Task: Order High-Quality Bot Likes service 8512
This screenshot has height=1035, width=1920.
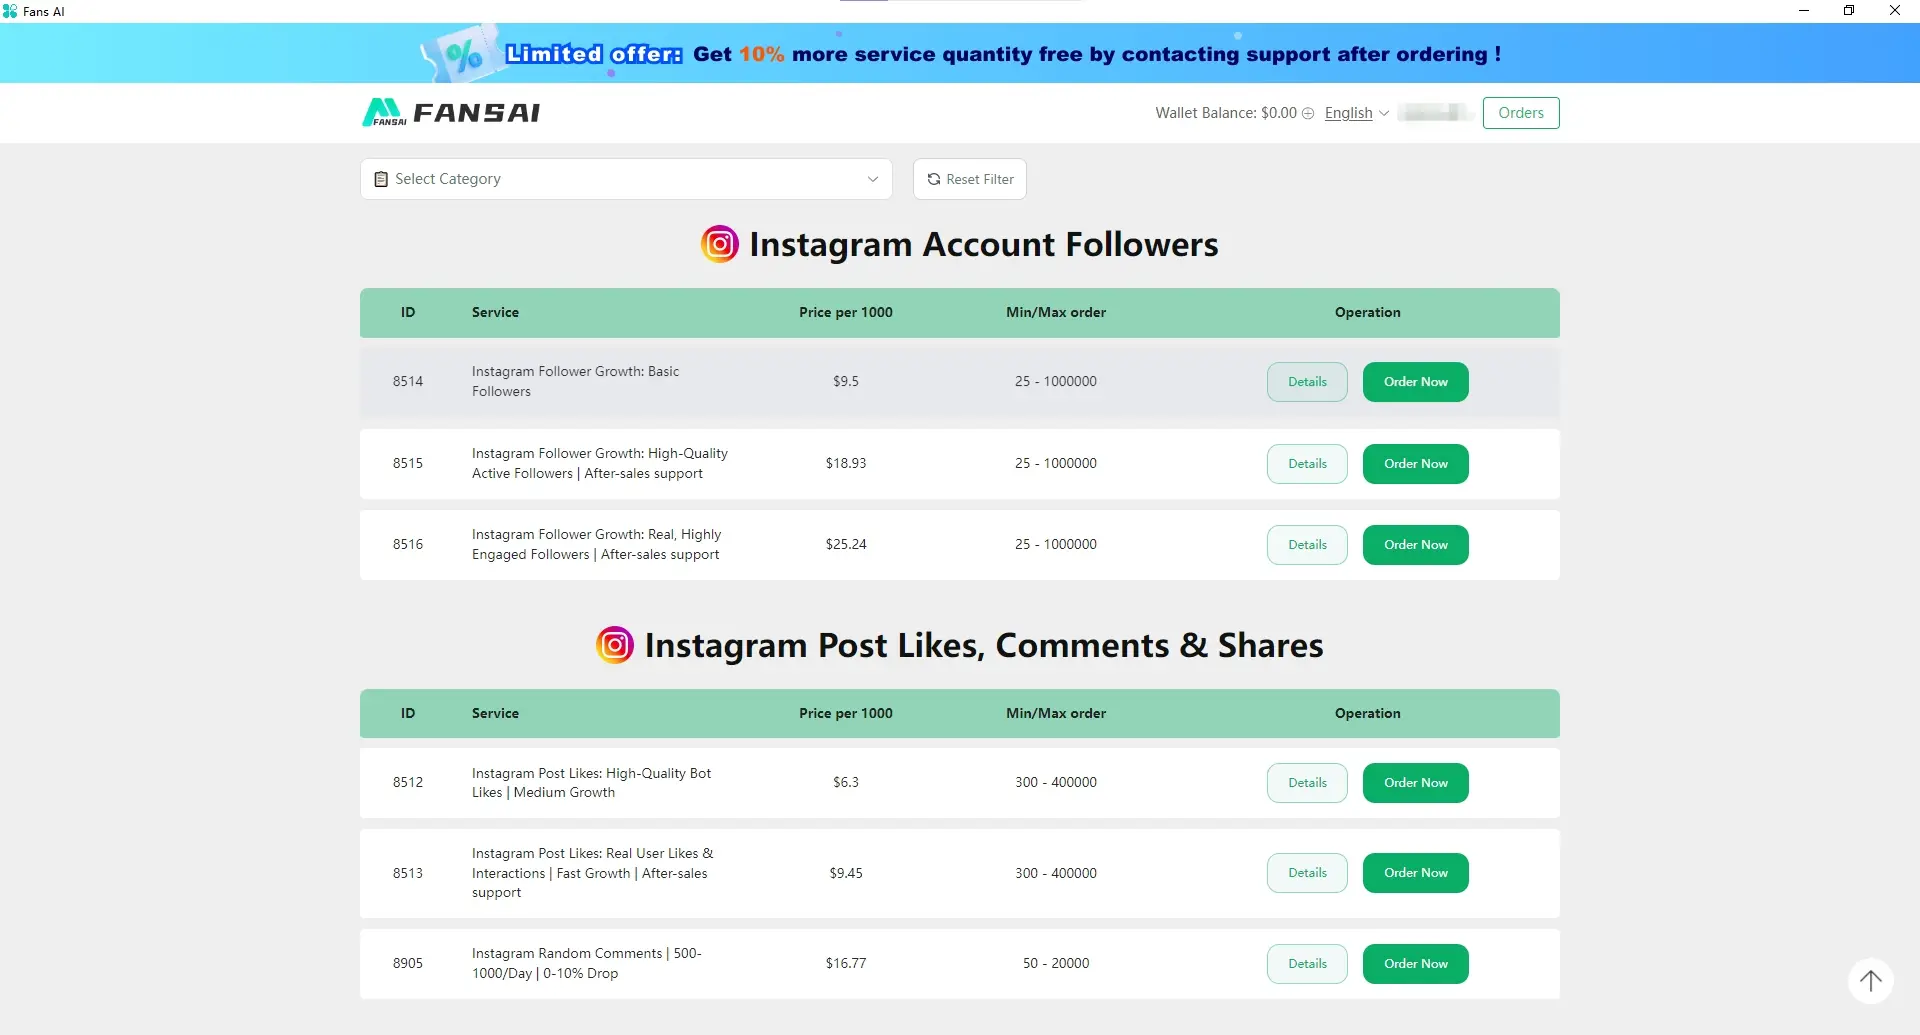Action: tap(1415, 783)
